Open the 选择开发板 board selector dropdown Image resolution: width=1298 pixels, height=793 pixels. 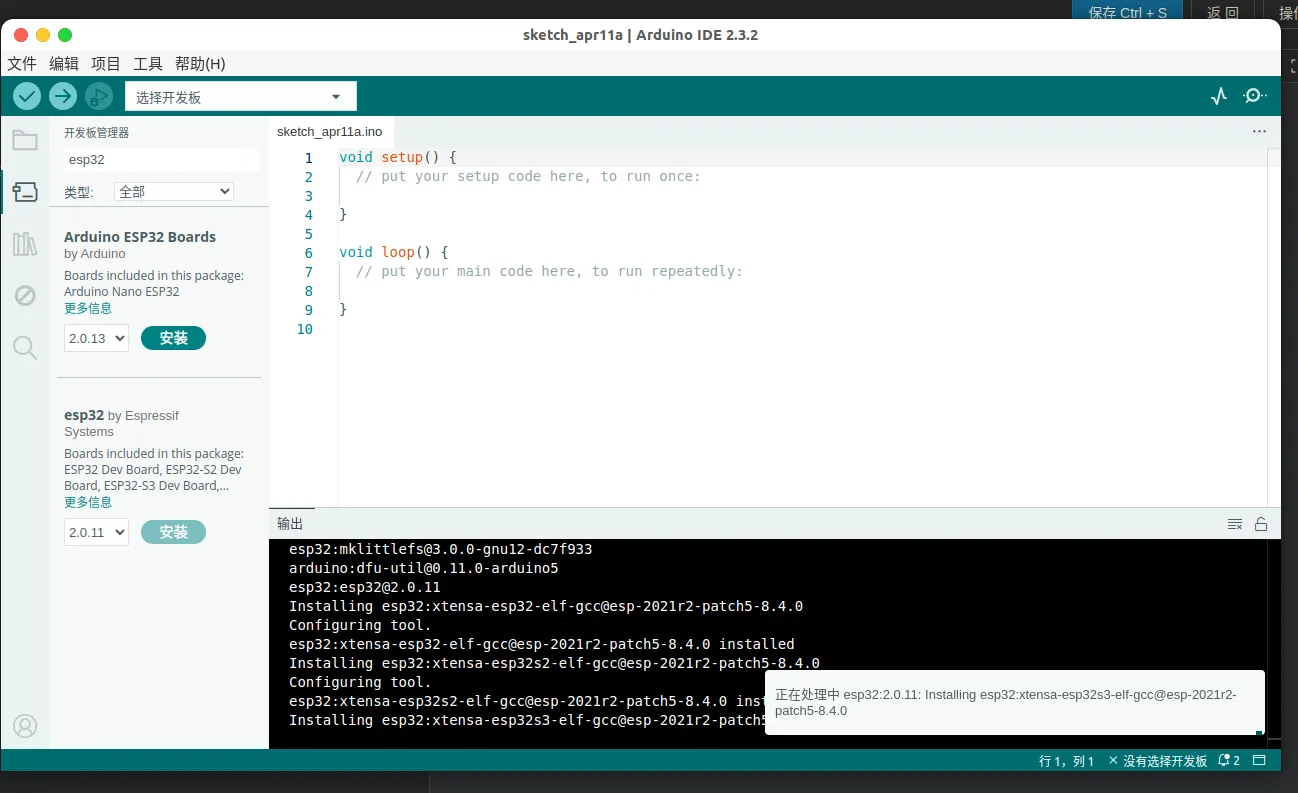240,97
